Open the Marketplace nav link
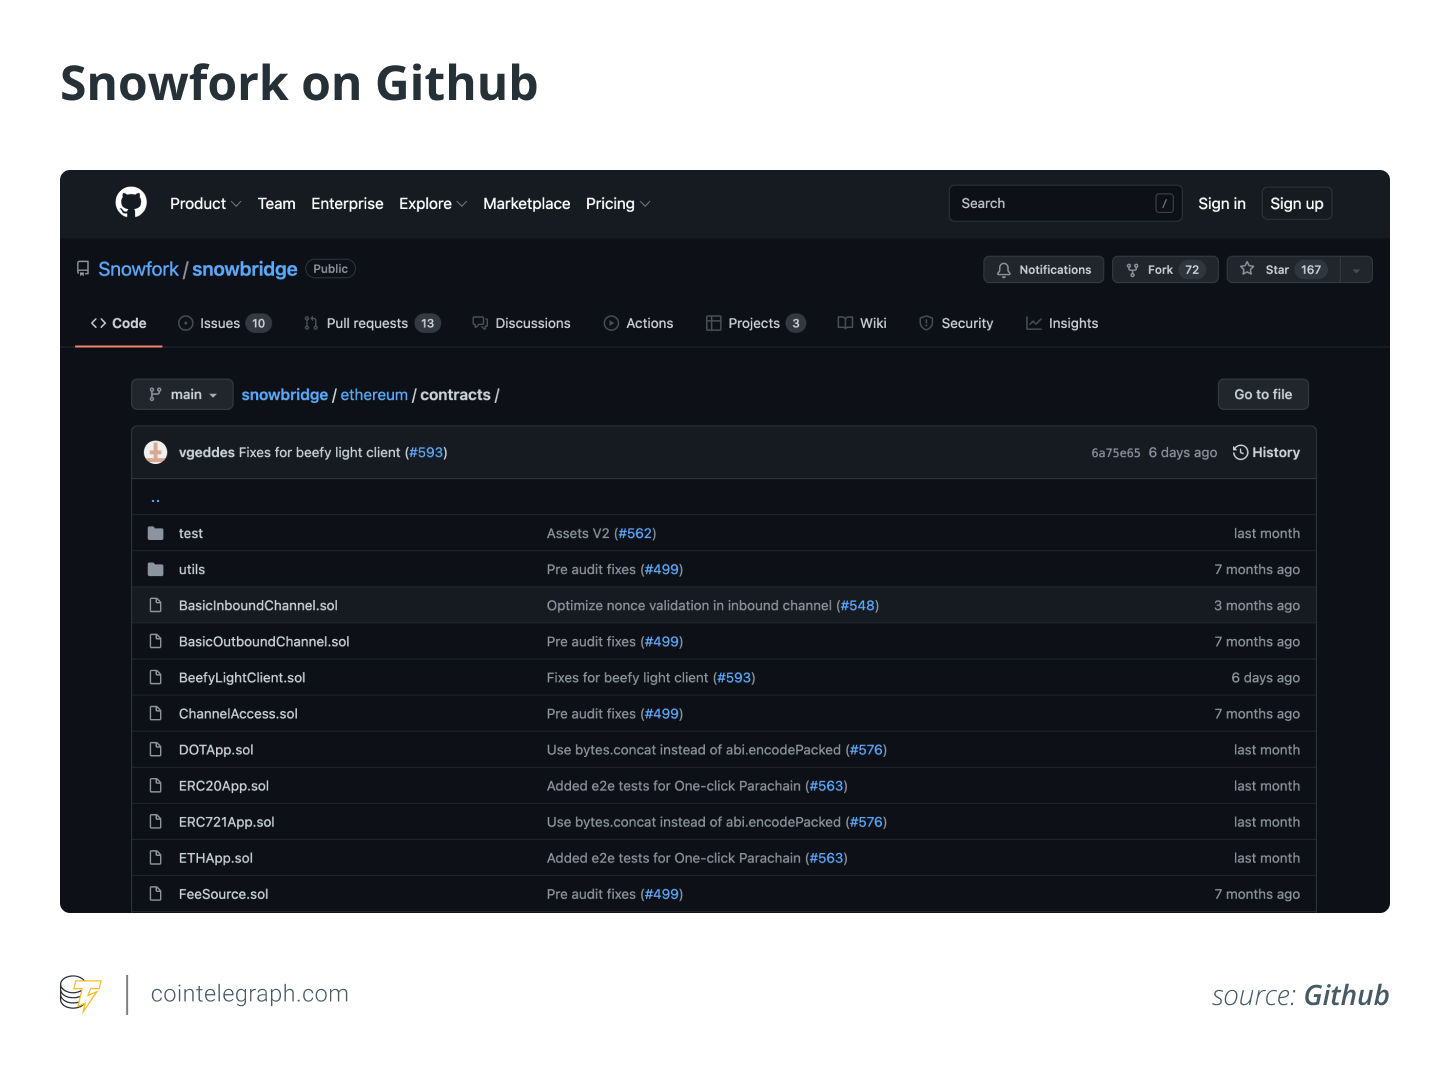 point(526,203)
